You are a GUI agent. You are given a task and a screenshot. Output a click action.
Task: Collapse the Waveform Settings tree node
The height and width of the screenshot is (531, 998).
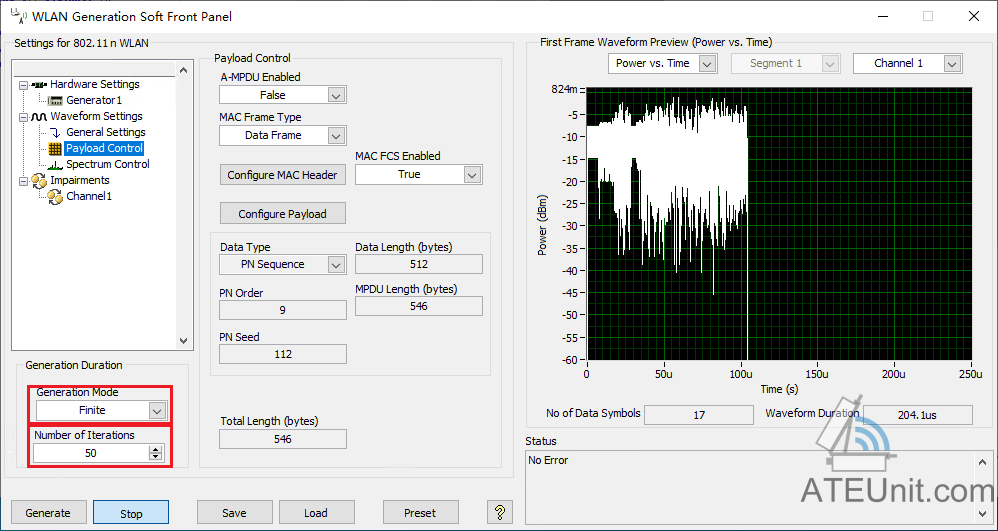tap(24, 117)
